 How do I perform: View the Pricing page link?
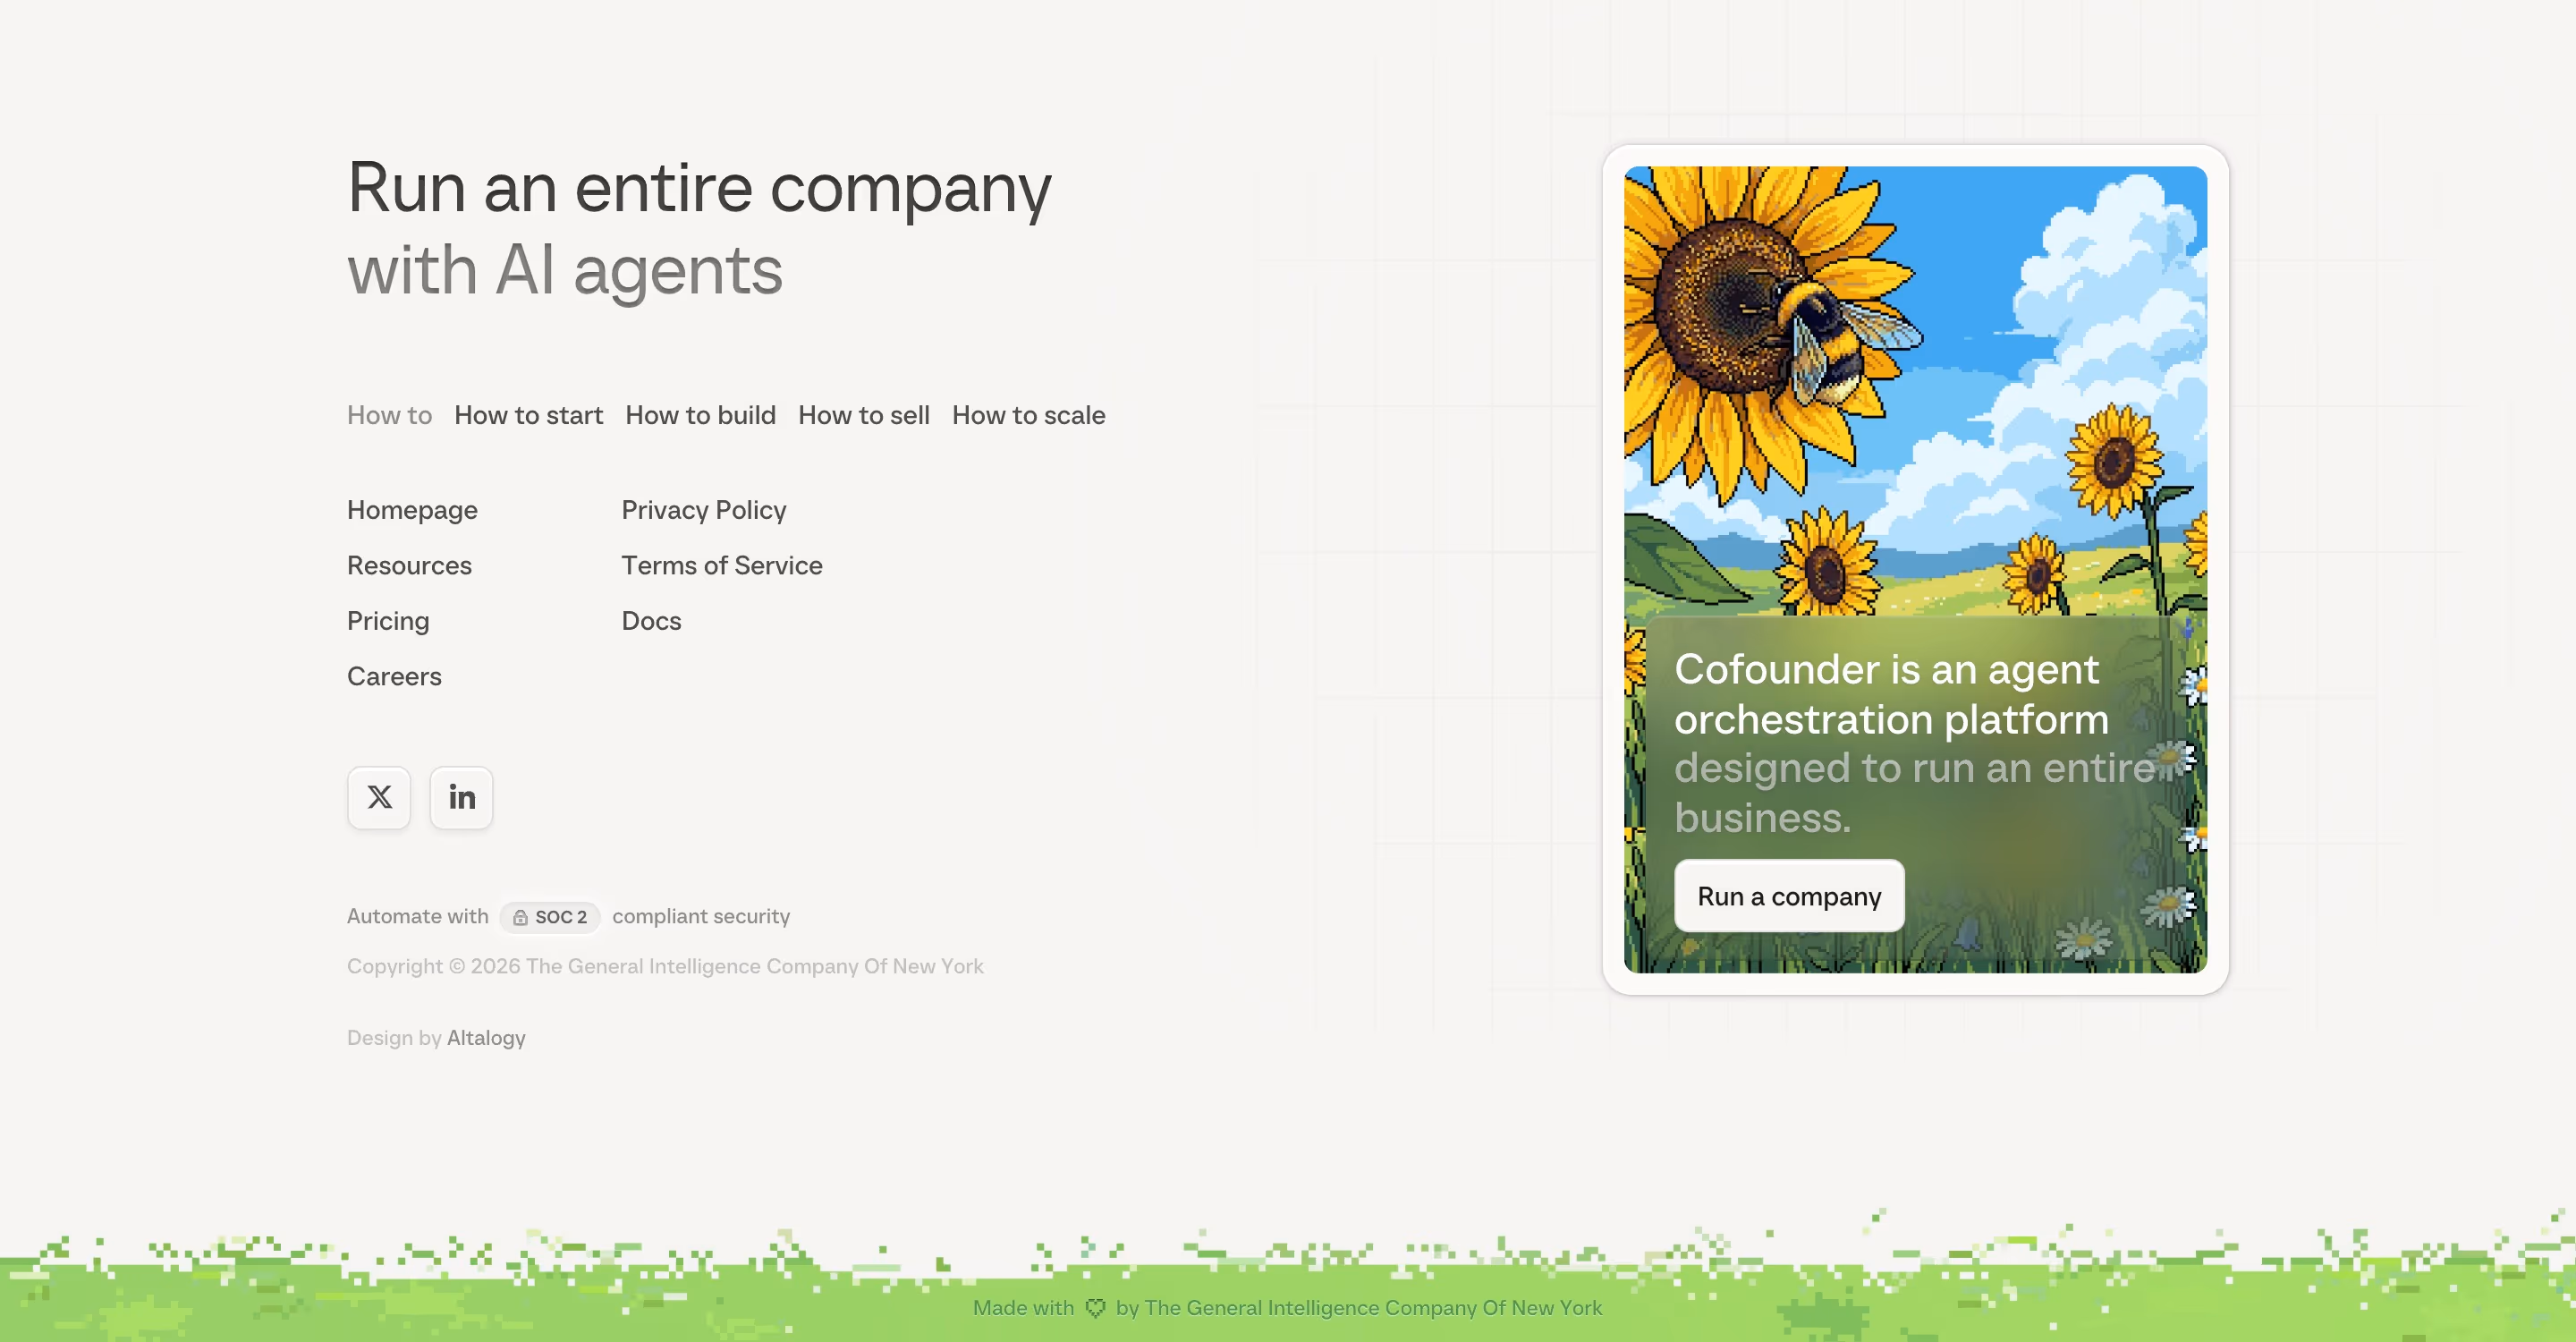(x=388, y=621)
